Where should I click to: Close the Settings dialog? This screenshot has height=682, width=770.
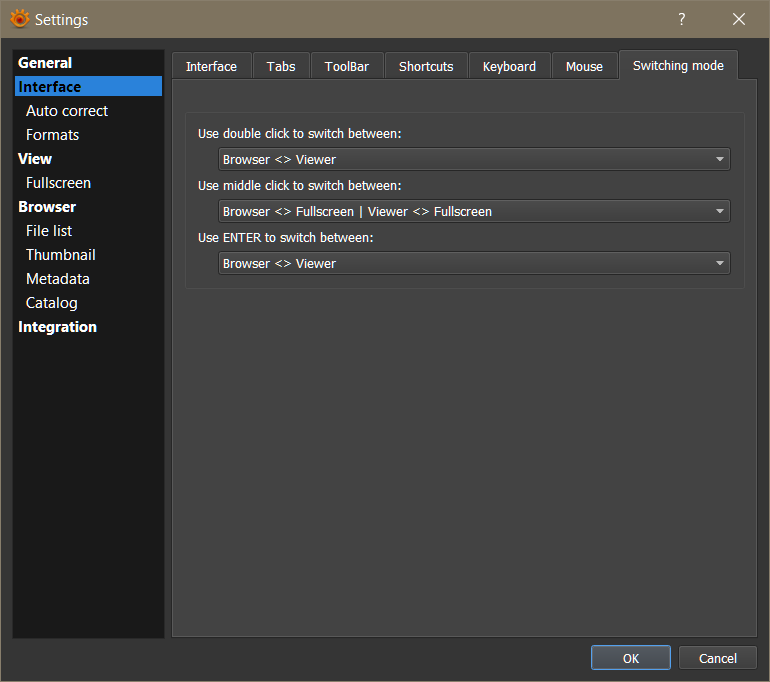point(739,19)
